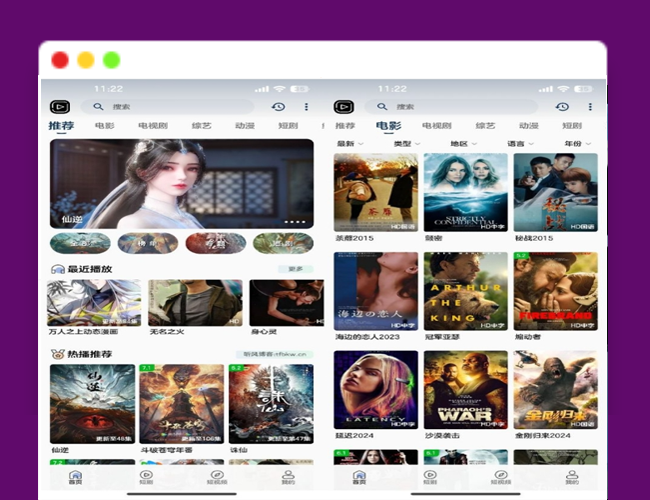650x500 pixels.
Task: Open three-dot overflow menu in right phone
Action: 589,107
